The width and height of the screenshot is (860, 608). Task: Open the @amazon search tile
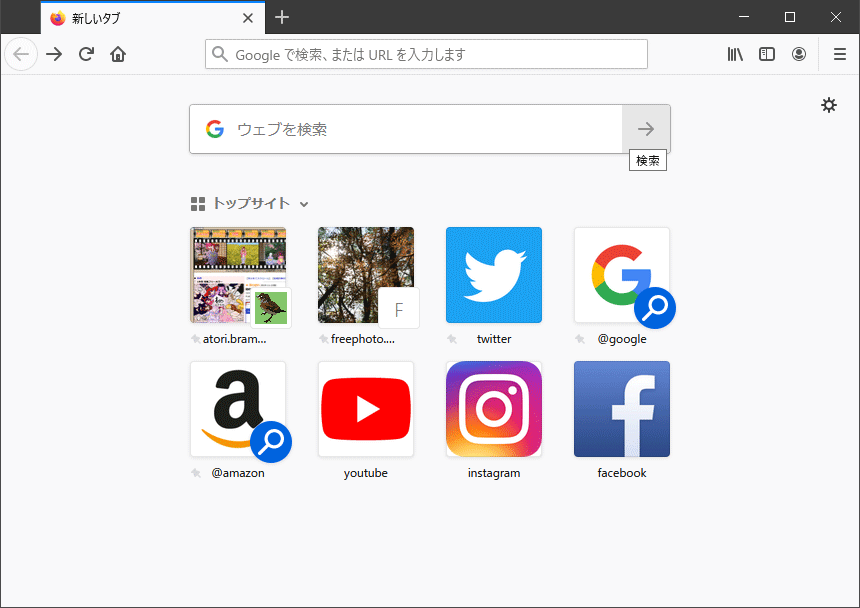point(238,409)
